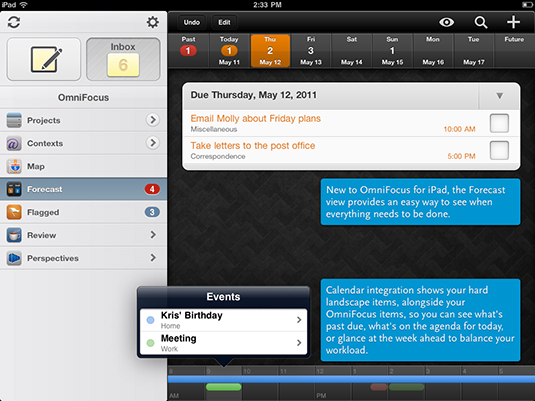
Task: Click the dim green event block near 2
Action: tap(406, 387)
